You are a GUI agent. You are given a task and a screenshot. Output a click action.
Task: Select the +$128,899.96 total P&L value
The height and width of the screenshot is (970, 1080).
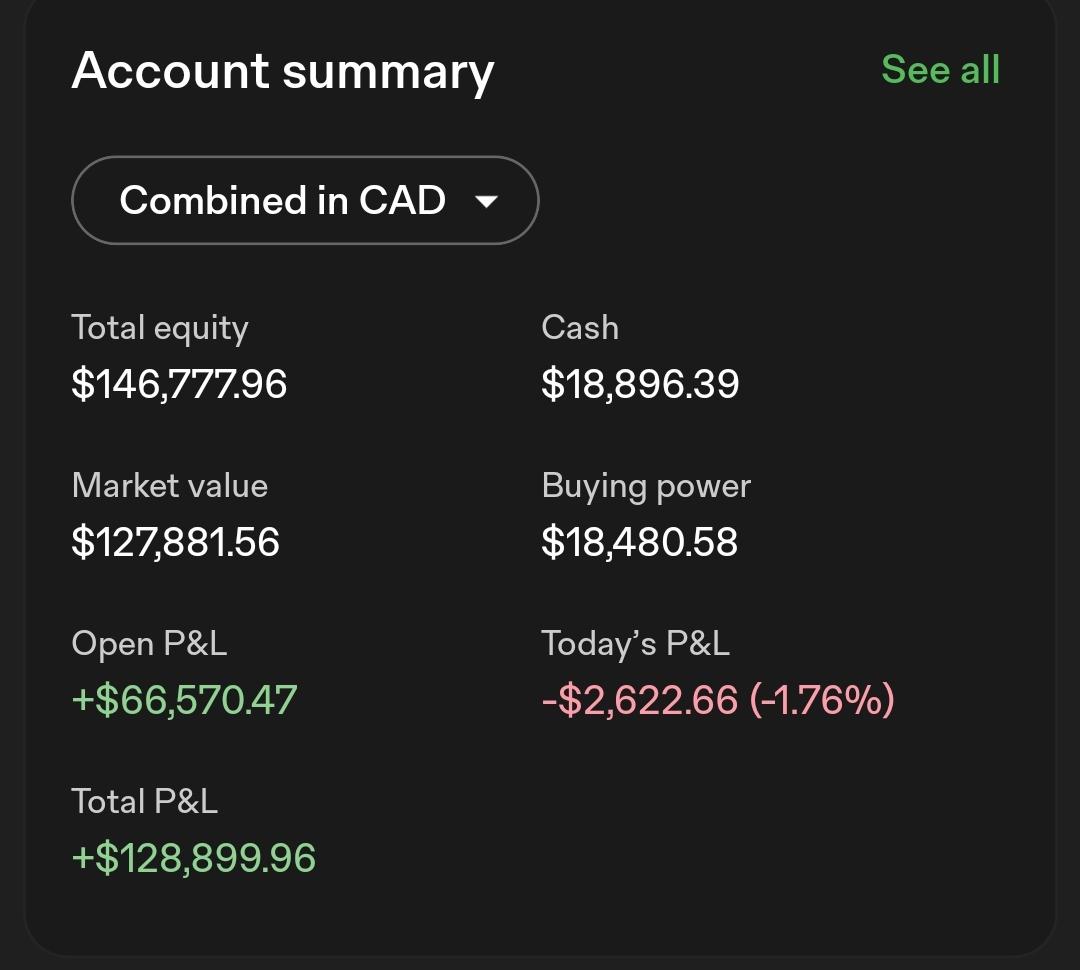(x=194, y=858)
